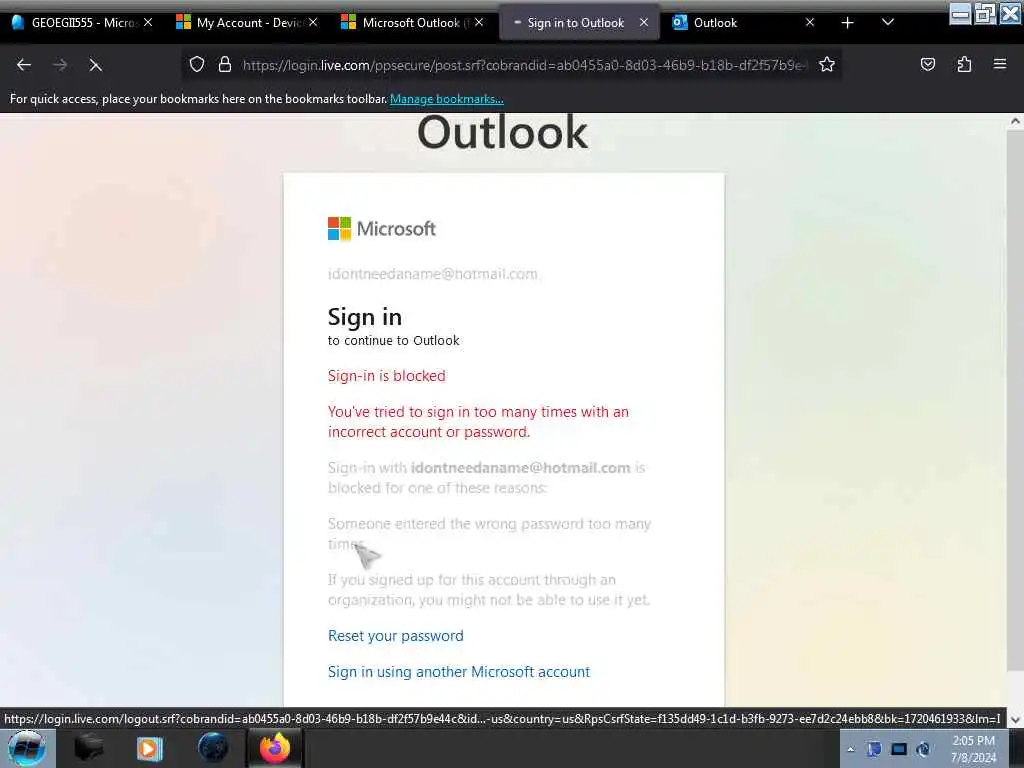Open the Manage bookmarks link

447,99
